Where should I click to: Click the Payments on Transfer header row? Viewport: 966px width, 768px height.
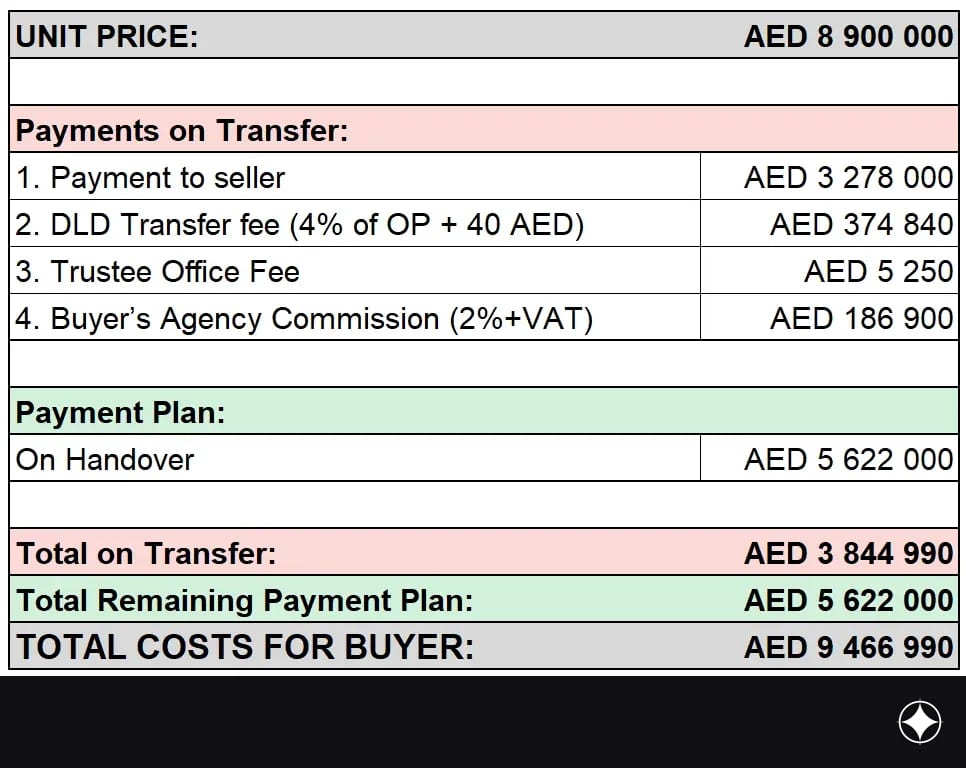click(x=484, y=129)
